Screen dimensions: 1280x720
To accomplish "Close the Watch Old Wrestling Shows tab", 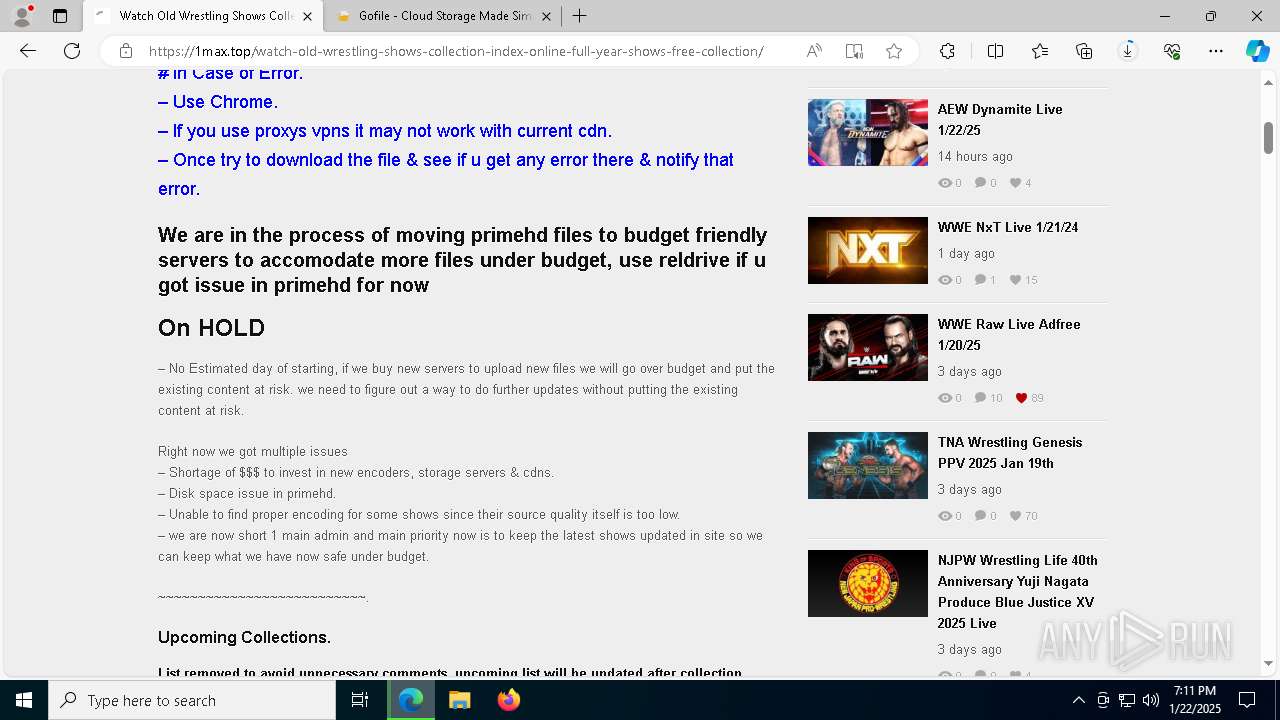I will click(307, 16).
